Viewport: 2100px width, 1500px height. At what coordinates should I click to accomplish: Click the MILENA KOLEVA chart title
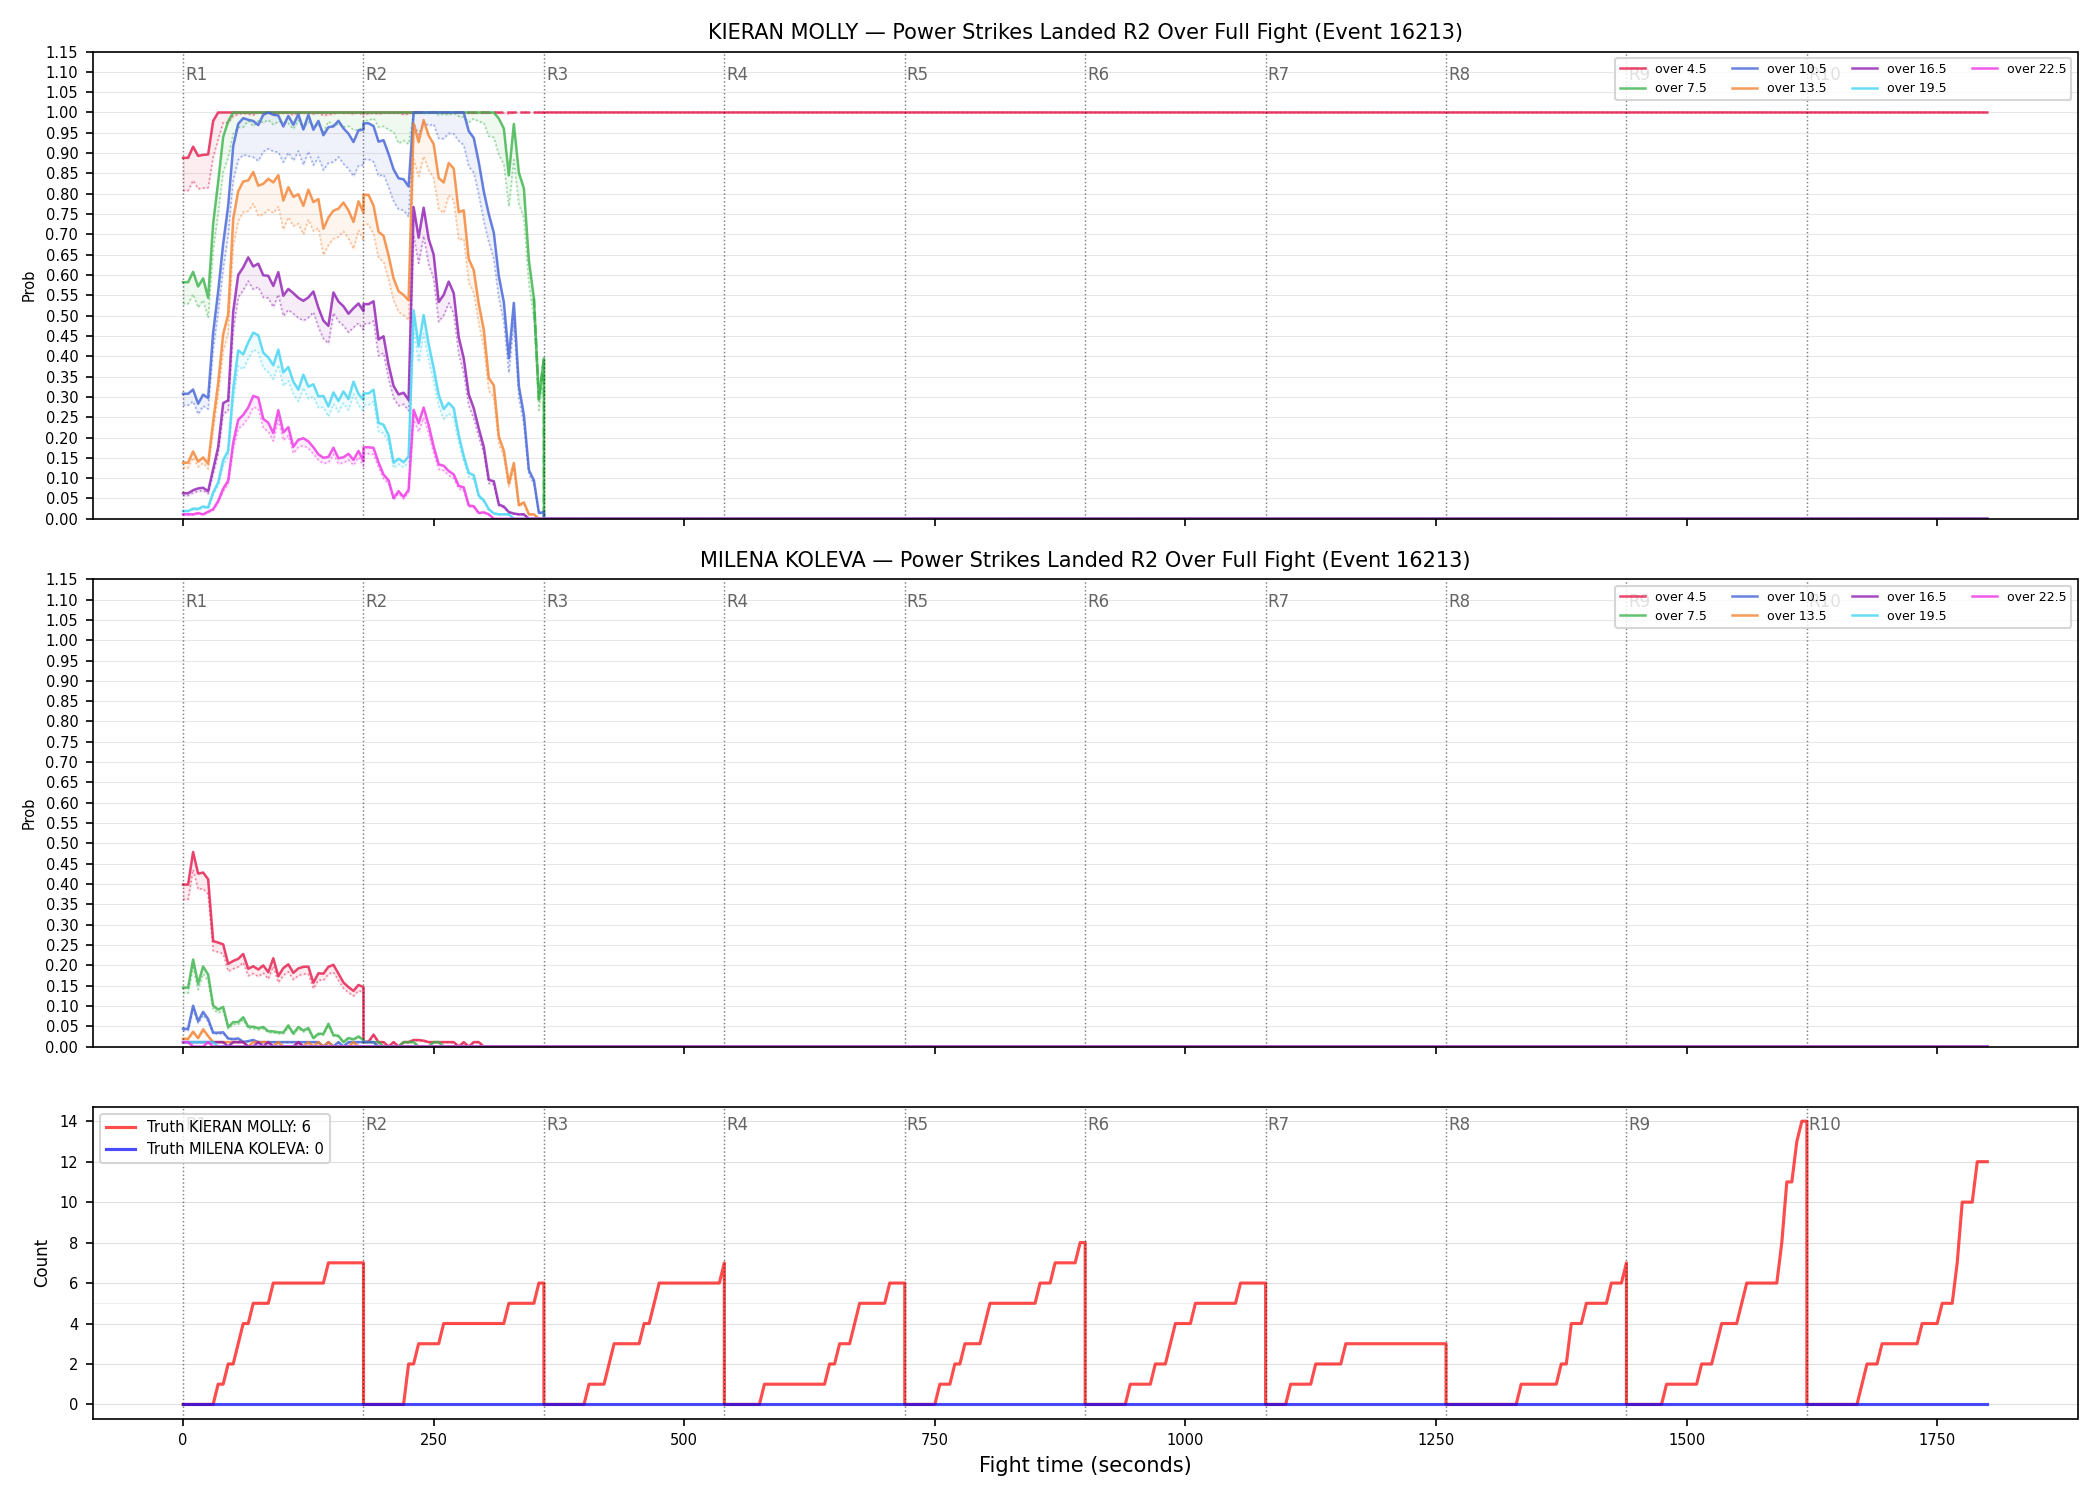[x=1085, y=560]
